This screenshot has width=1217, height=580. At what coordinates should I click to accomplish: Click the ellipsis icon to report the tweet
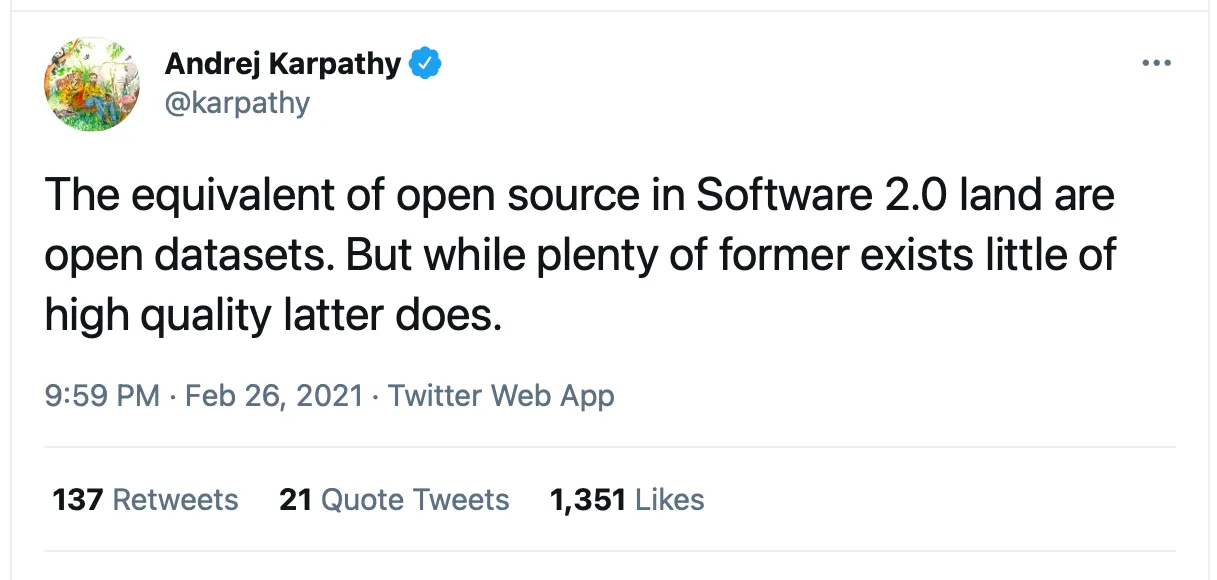click(1156, 62)
